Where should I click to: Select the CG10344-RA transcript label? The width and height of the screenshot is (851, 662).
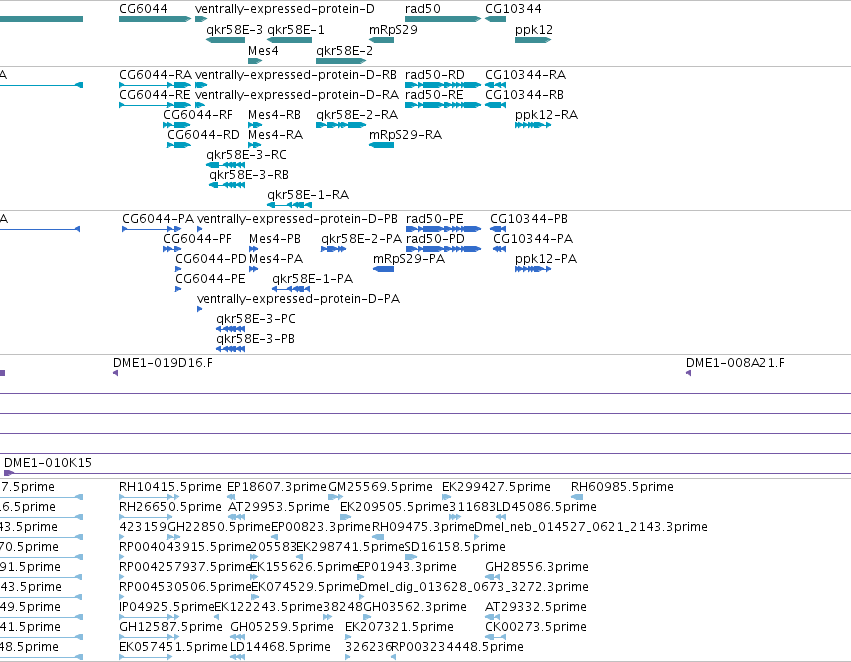click(525, 75)
